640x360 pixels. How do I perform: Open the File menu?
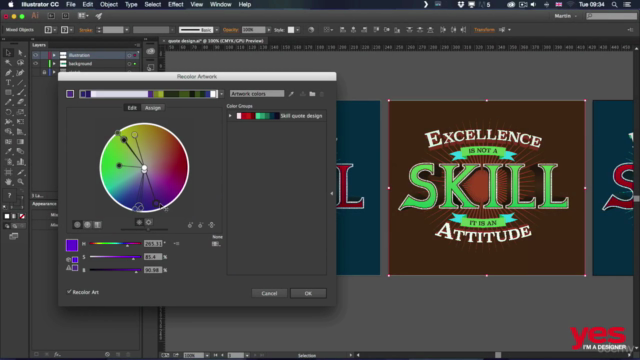(71, 4)
